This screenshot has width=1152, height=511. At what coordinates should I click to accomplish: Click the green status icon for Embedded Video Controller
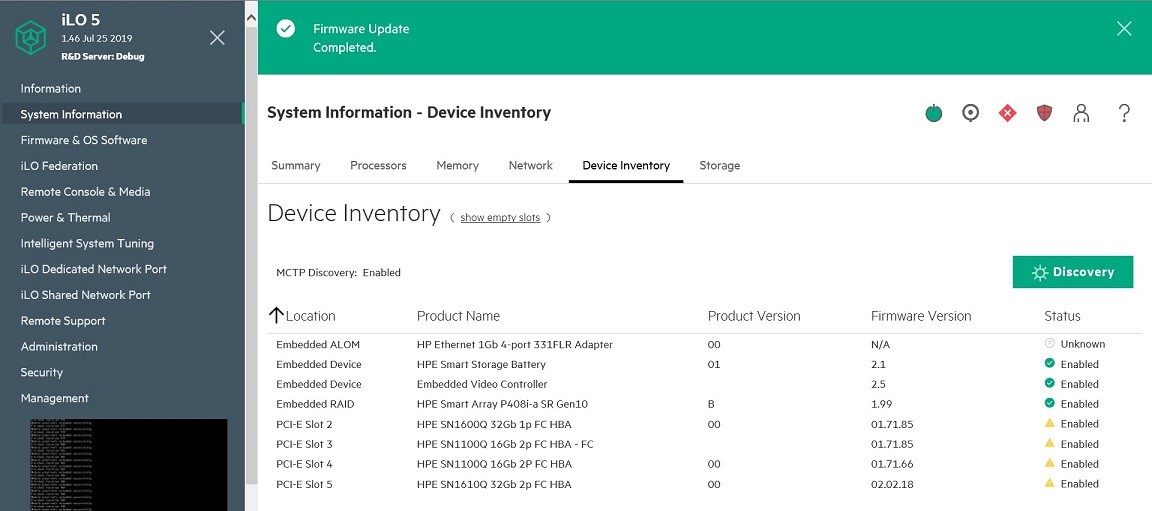(x=1049, y=383)
